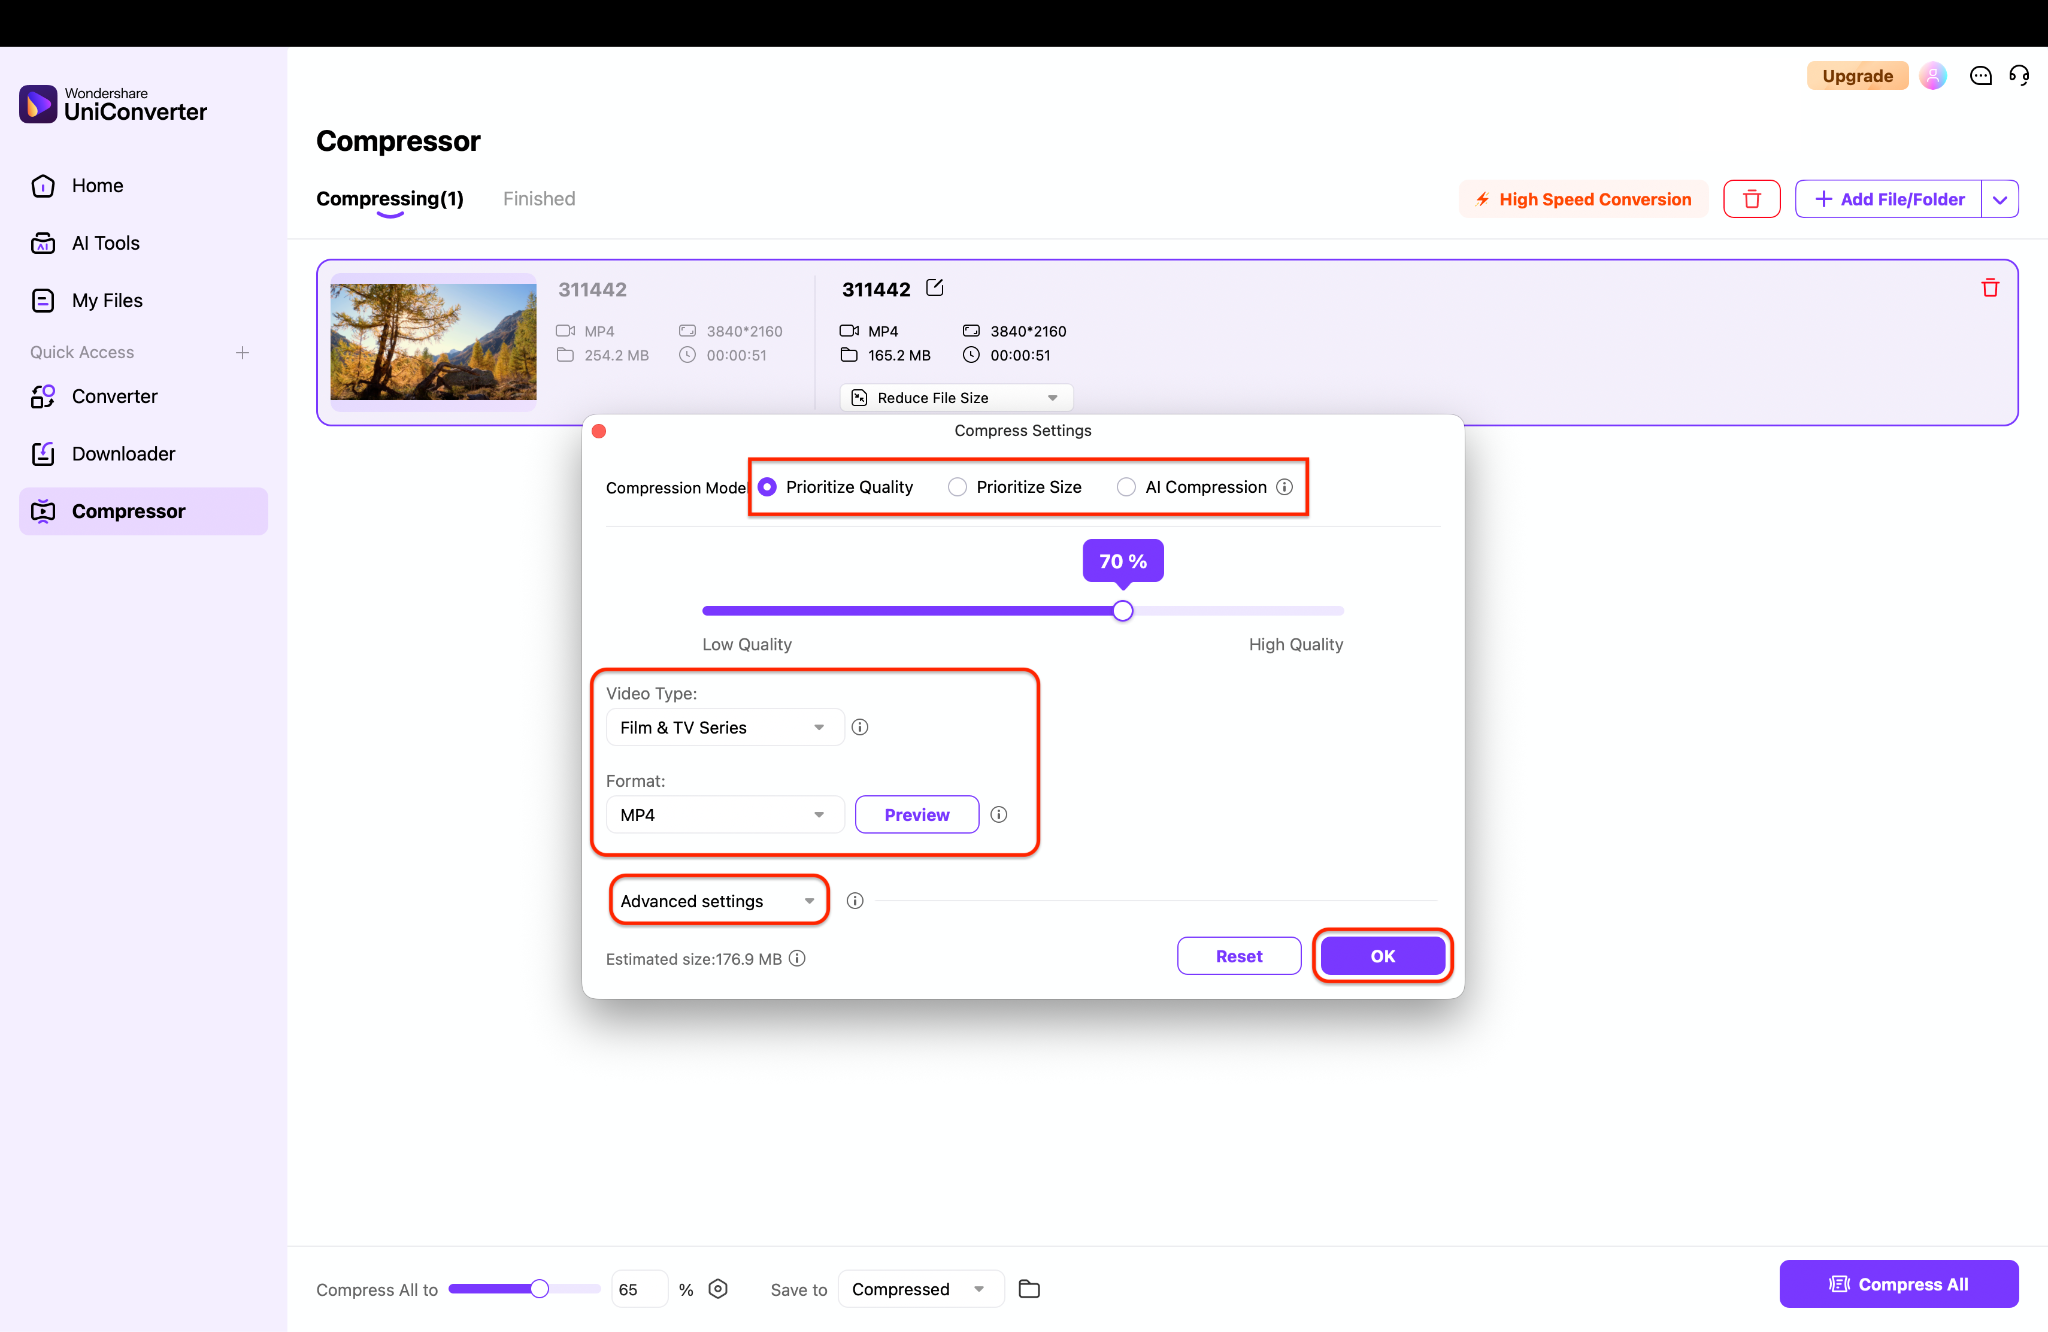Expand Advanced settings
The width and height of the screenshot is (2048, 1332).
[717, 900]
